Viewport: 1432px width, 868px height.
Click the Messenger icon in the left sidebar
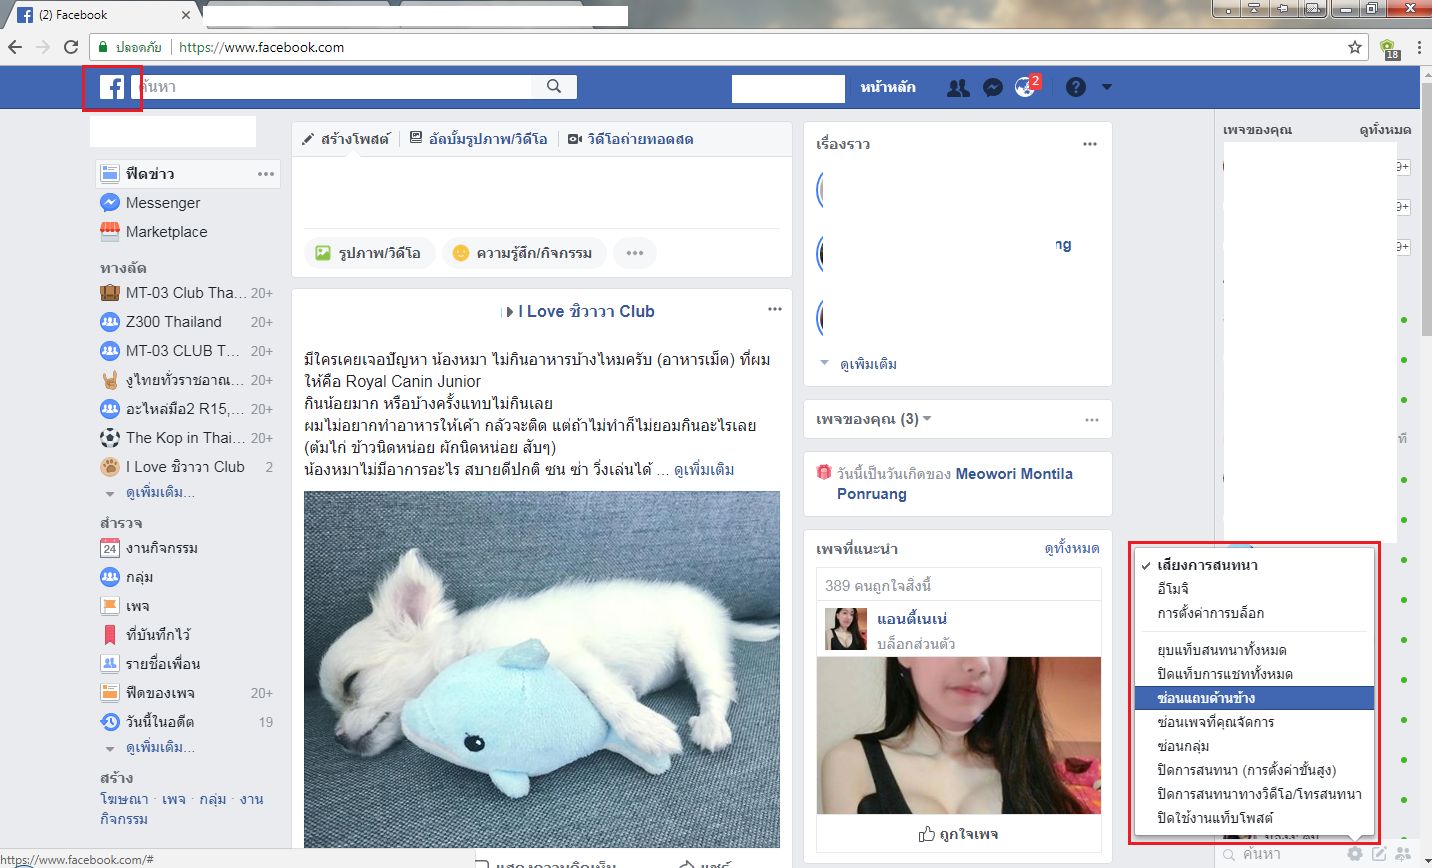pos(110,203)
